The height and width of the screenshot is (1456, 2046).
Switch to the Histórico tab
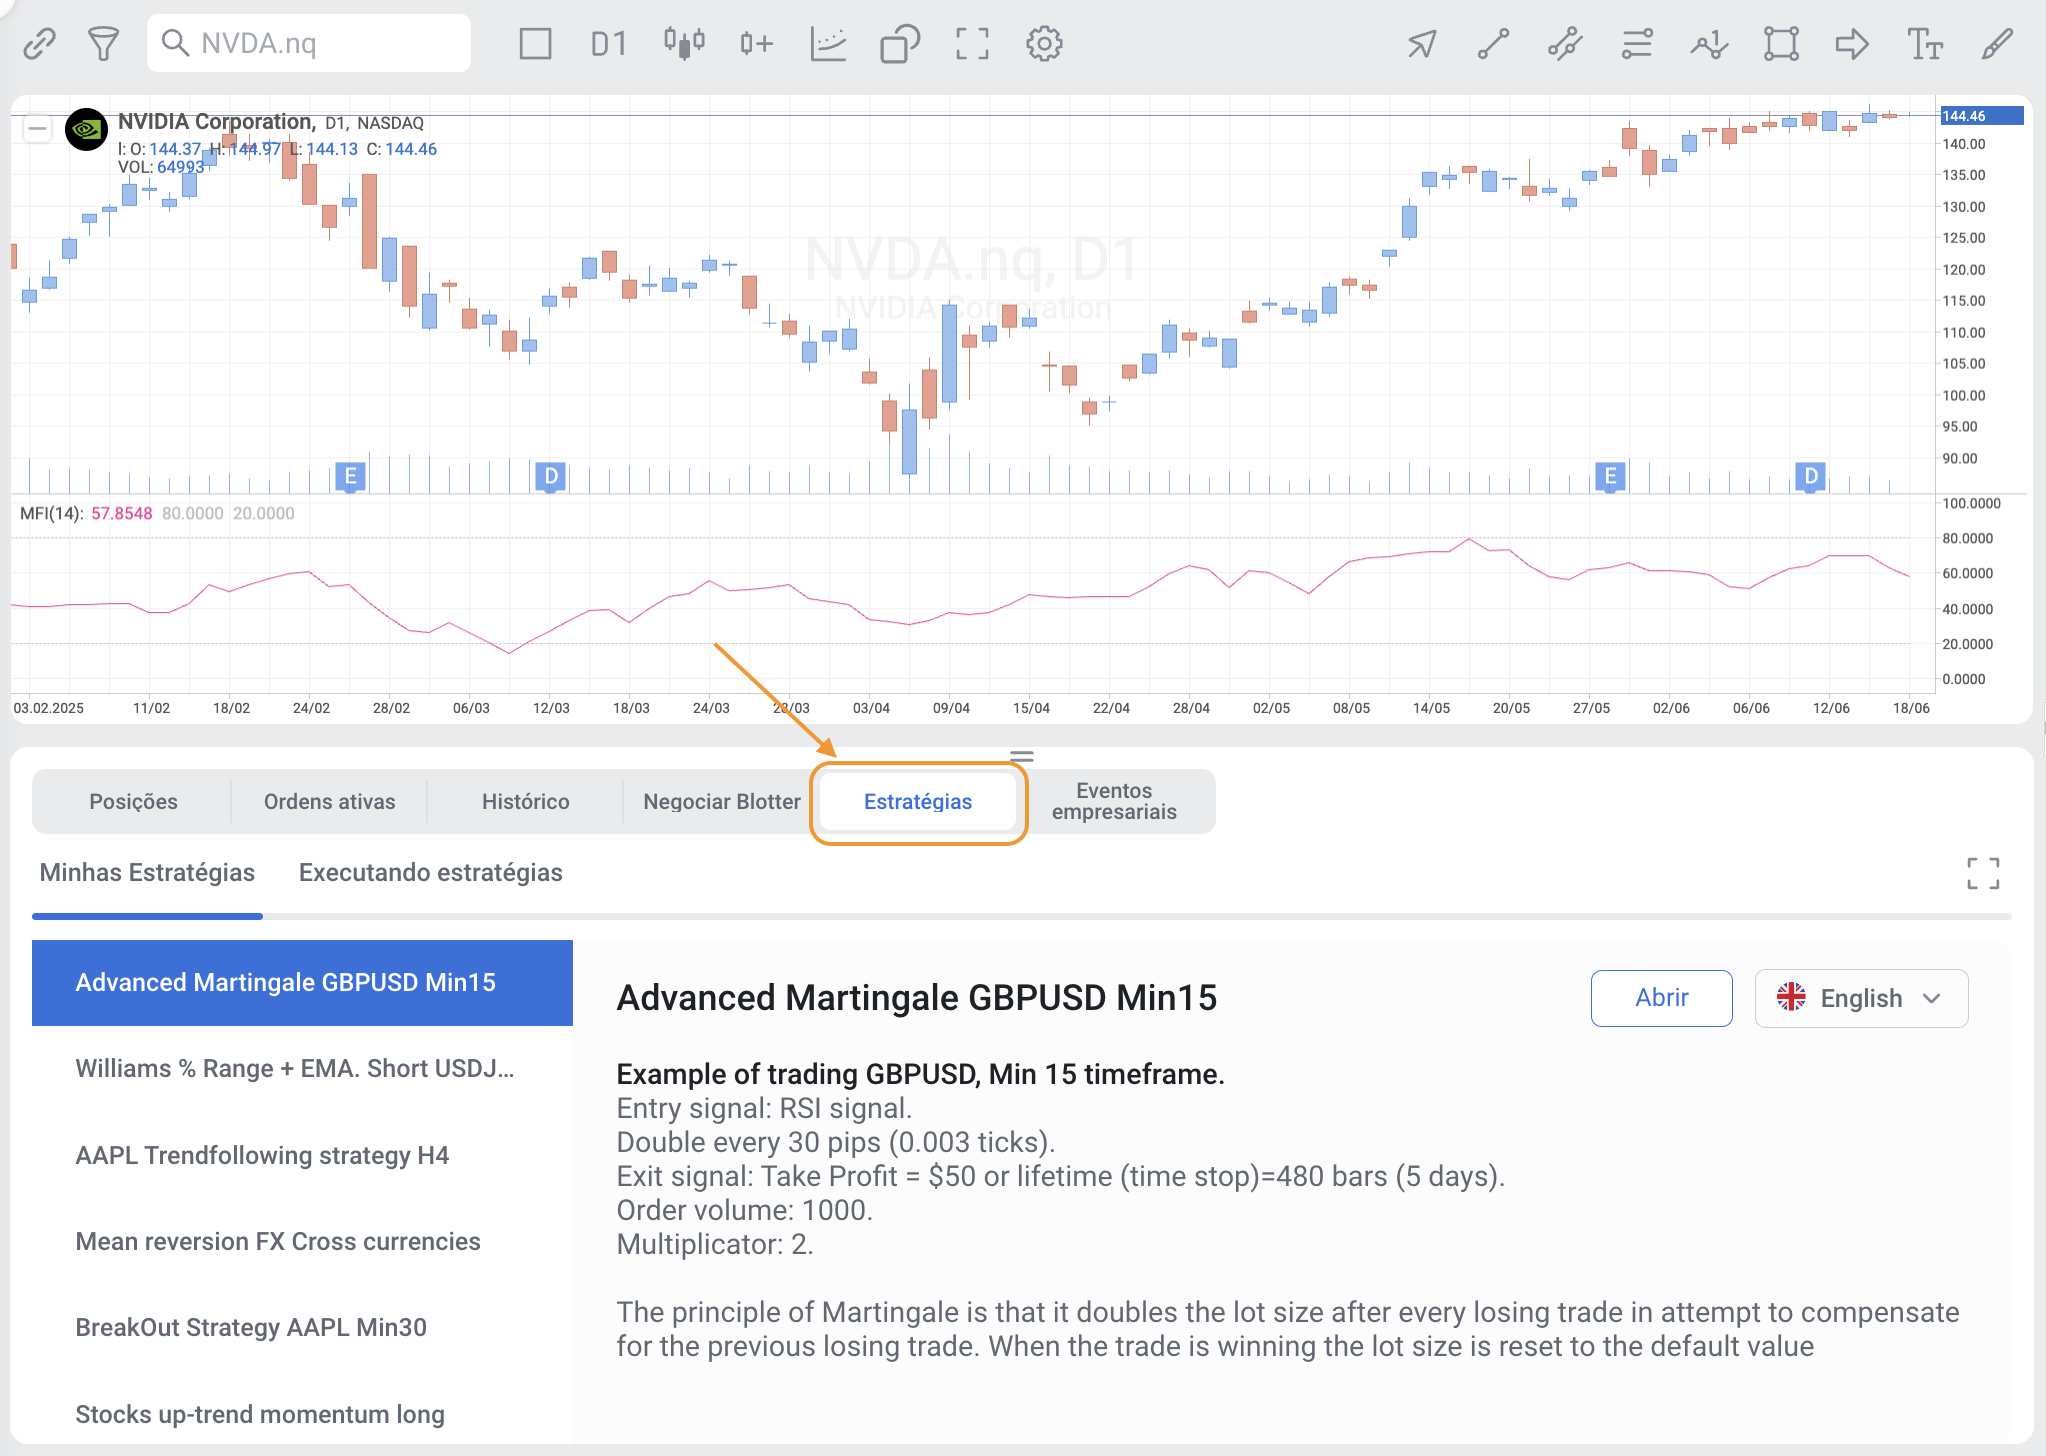point(525,801)
